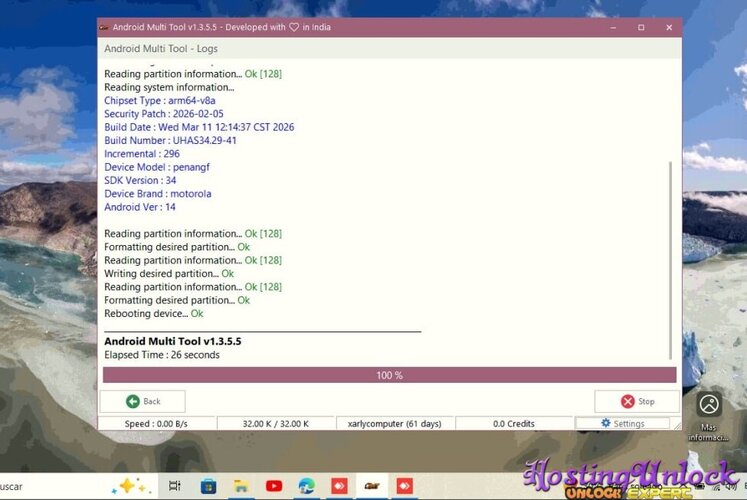Stop the running operation
Image resolution: width=747 pixels, height=500 pixels.
pos(637,401)
